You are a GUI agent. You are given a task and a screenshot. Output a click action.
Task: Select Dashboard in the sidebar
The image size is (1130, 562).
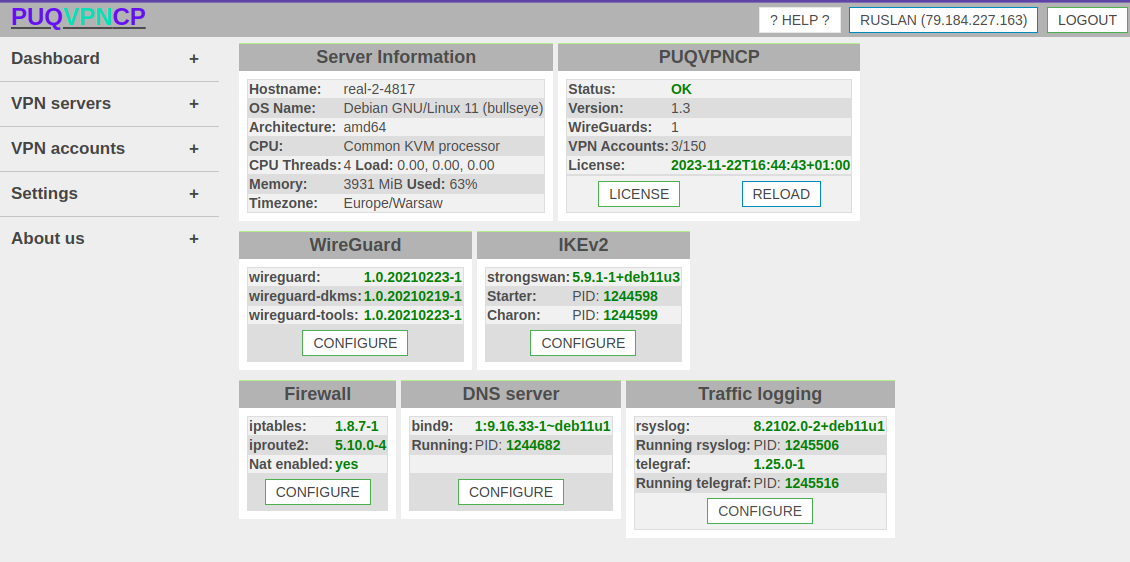[55, 58]
